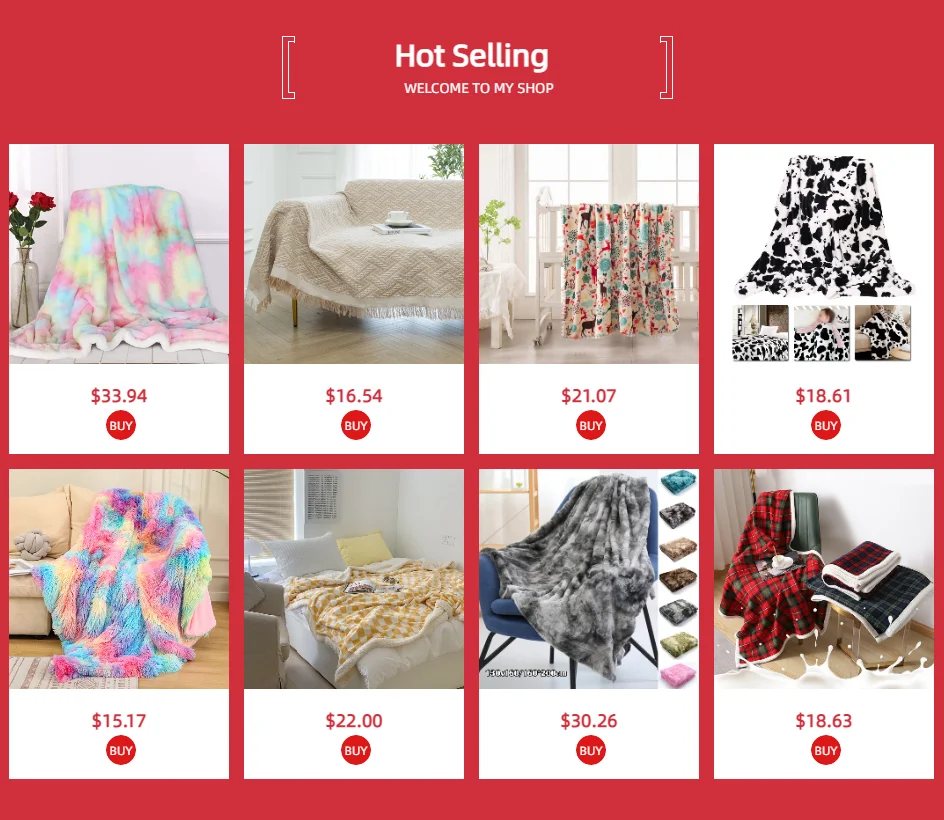
Task: Click the Hot Selling heading
Action: tap(471, 56)
